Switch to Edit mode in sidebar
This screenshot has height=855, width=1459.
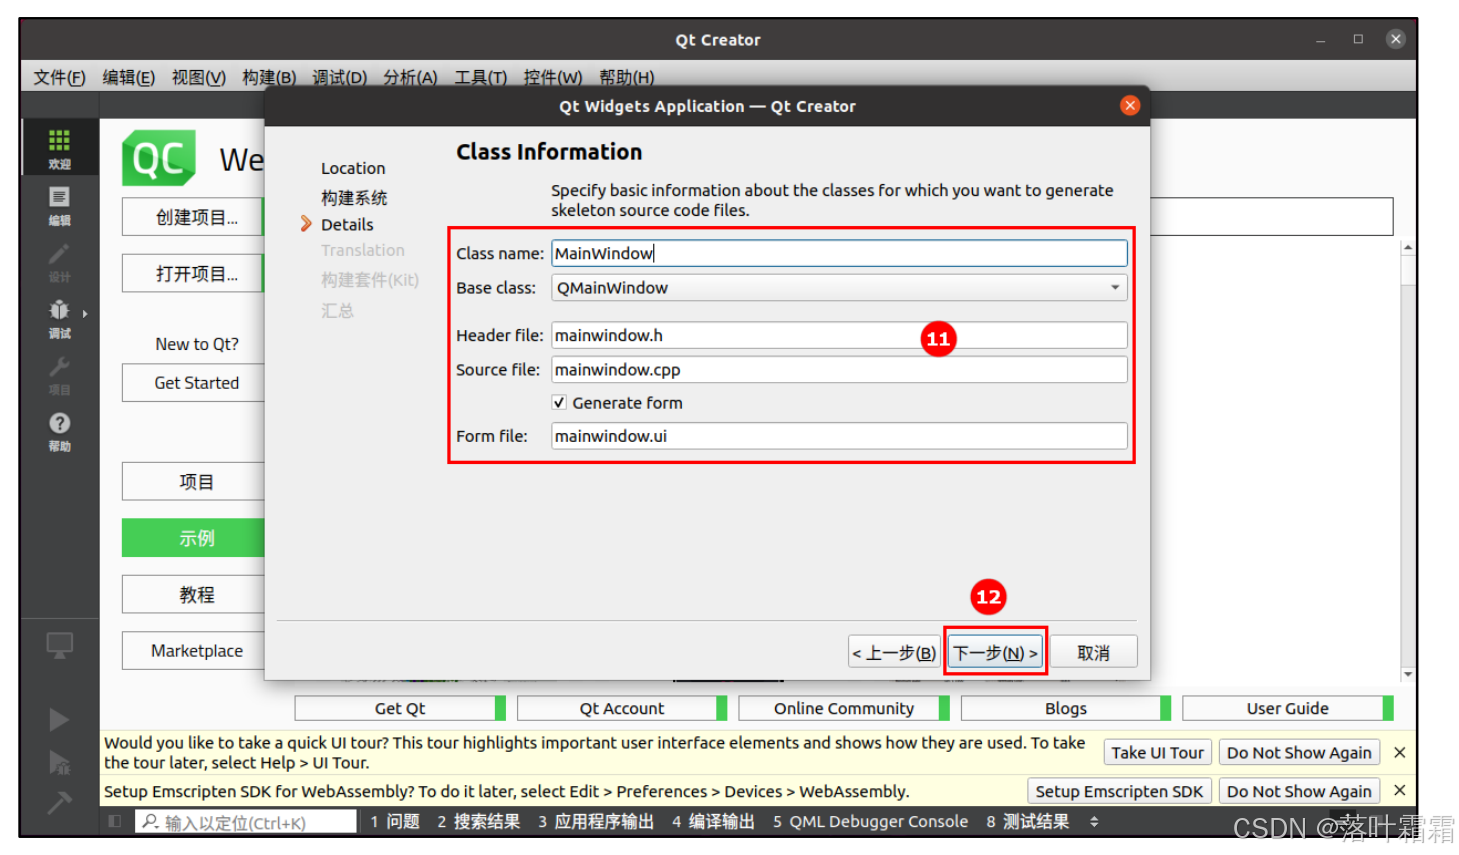[59, 205]
